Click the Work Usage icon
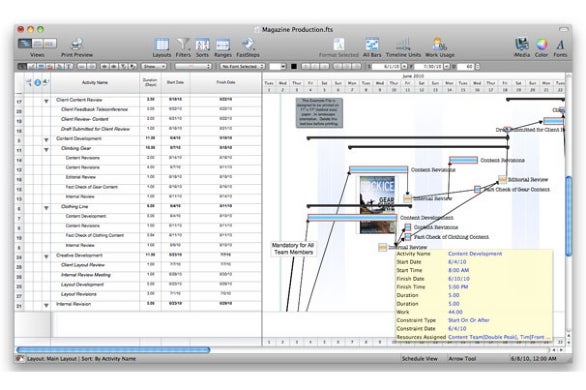This screenshot has height=390, width=586. coord(440,44)
